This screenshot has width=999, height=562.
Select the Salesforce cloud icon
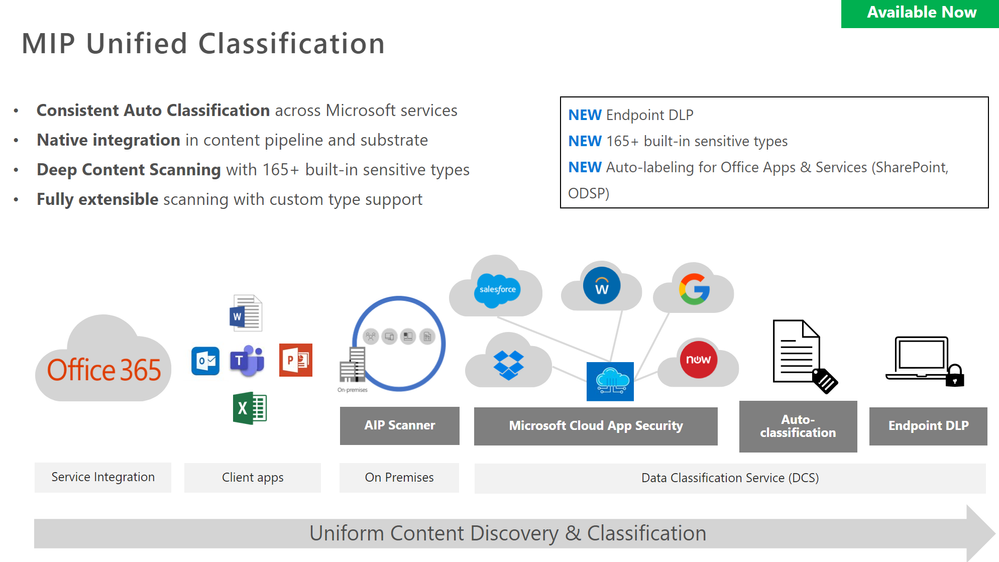click(x=496, y=287)
